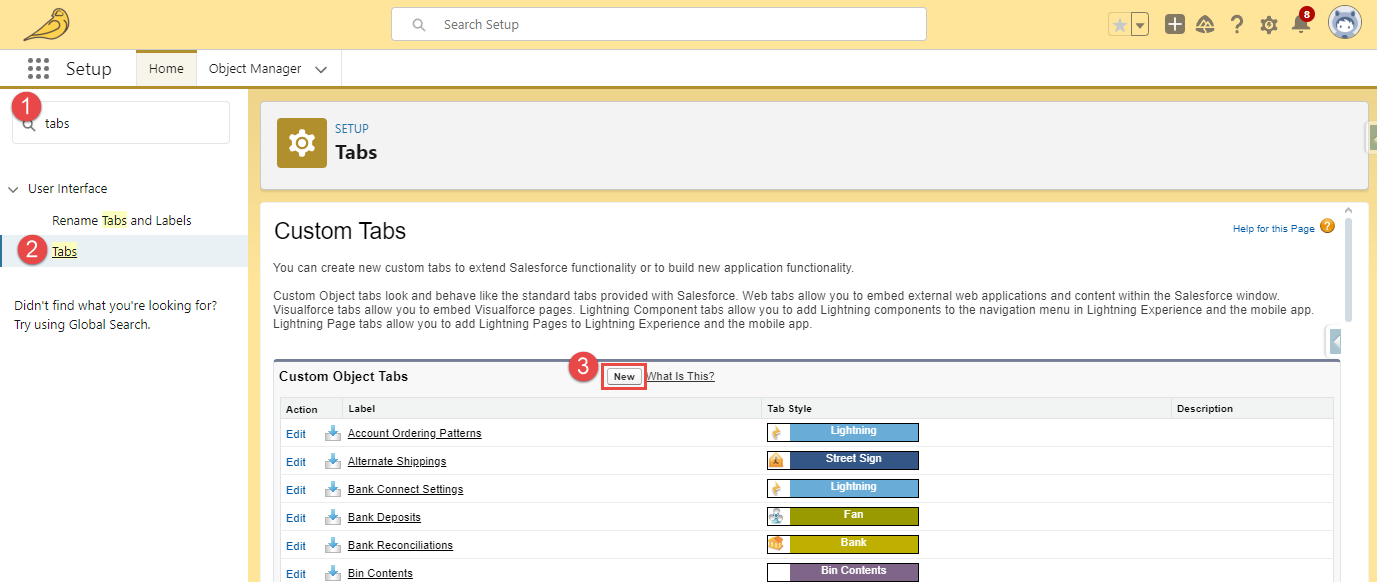This screenshot has width=1377, height=582.
Task: Open the Alternate Shippings label link
Action: coord(397,462)
